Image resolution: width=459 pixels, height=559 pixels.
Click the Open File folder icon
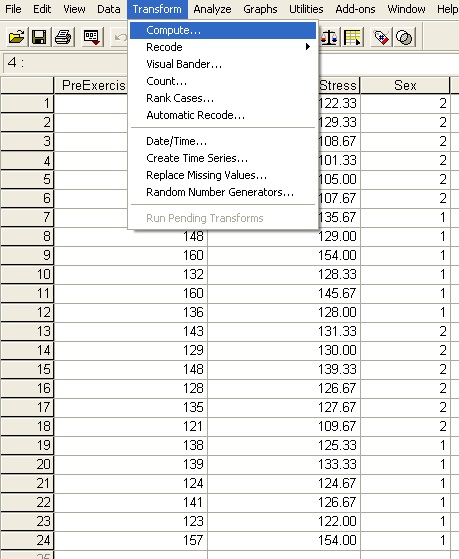tap(16, 37)
